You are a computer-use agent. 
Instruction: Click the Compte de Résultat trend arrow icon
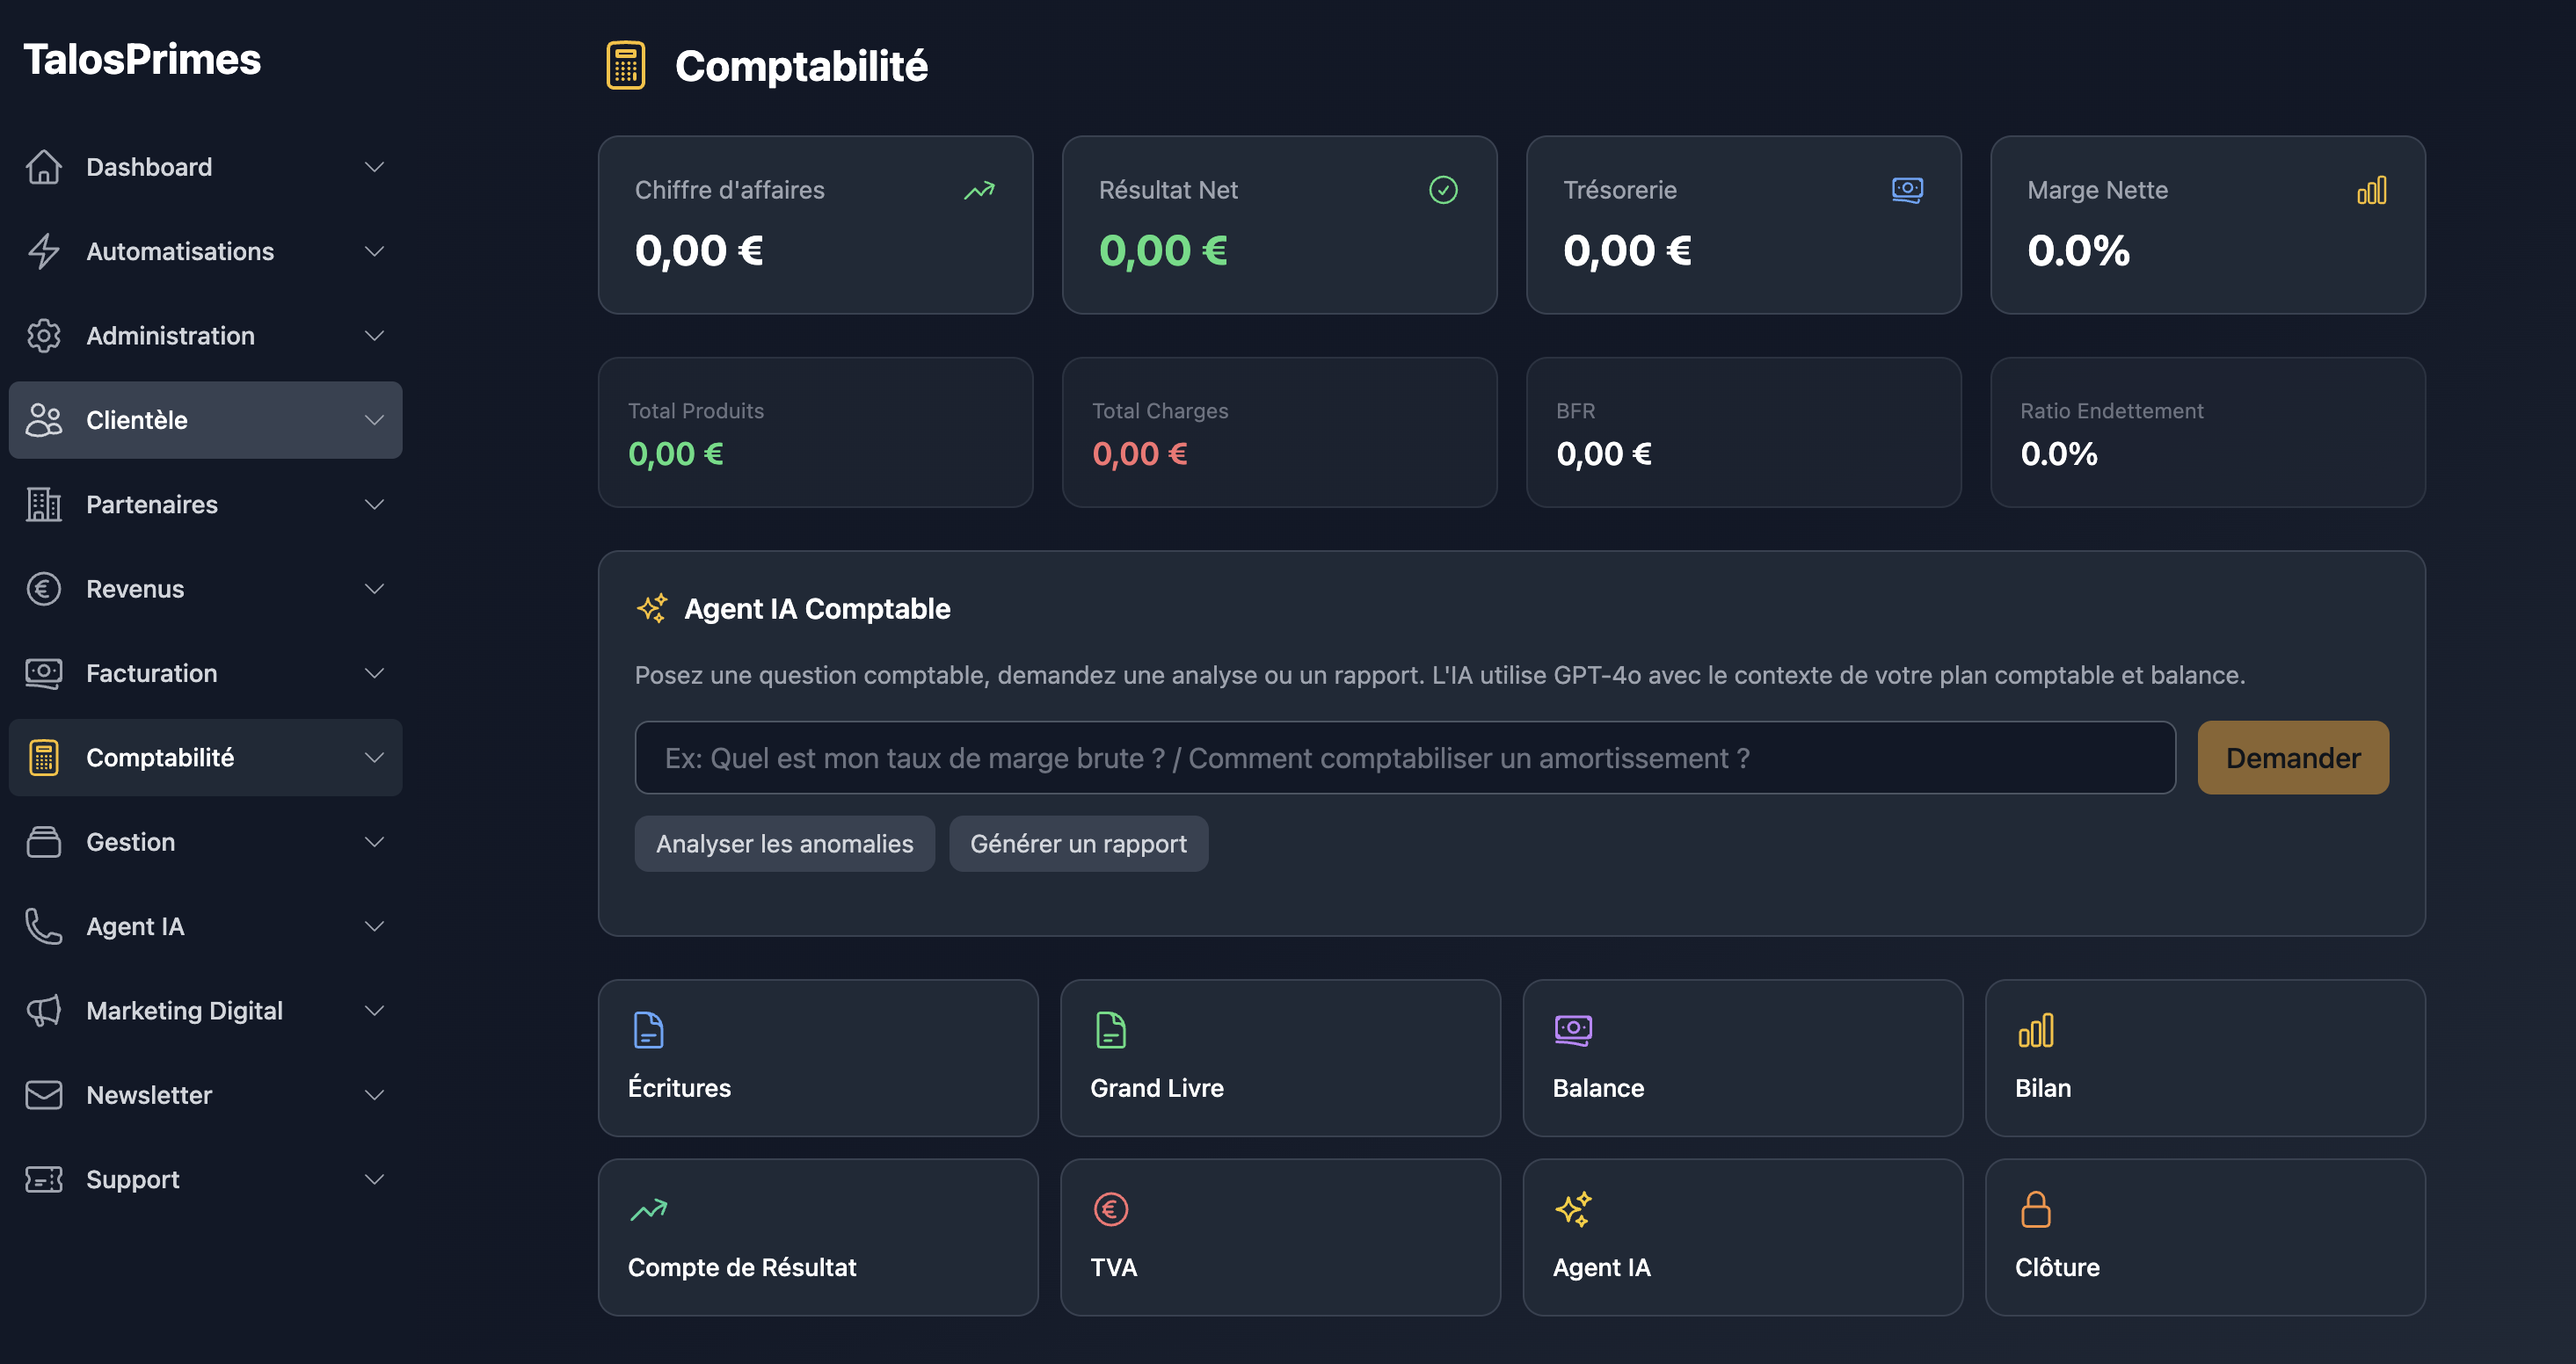(648, 1208)
